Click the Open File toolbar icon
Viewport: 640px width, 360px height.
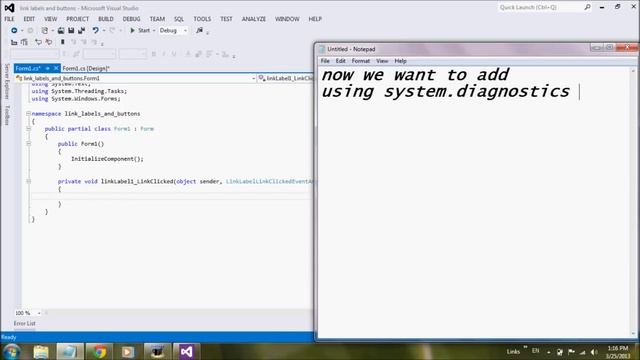coord(61,31)
